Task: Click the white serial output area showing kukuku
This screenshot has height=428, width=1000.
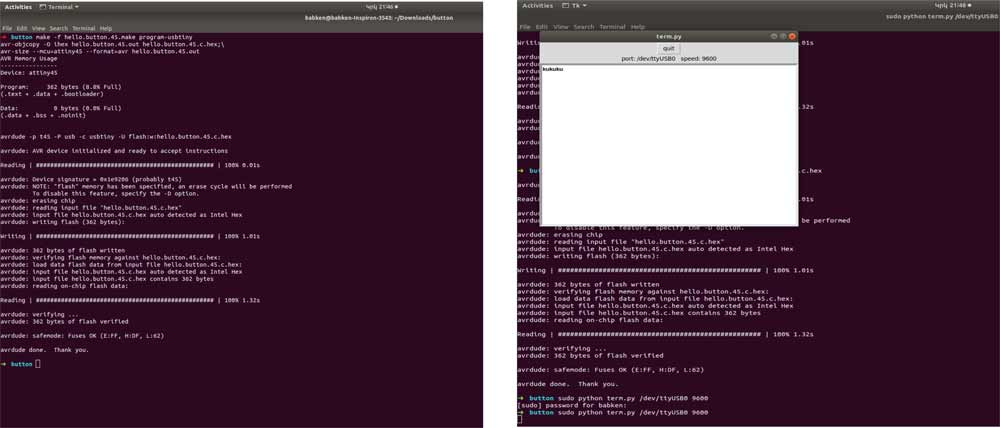Action: pos(668,144)
